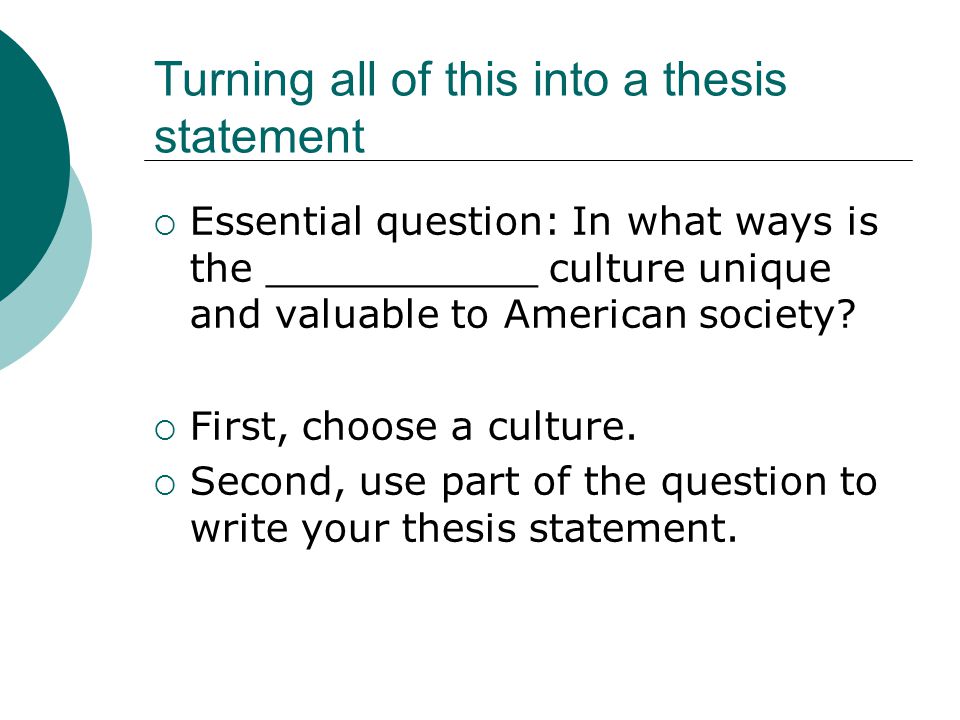Screen dimensions: 960x720
Task: Click the text 'First, choose a culture.'
Action: 413,426
